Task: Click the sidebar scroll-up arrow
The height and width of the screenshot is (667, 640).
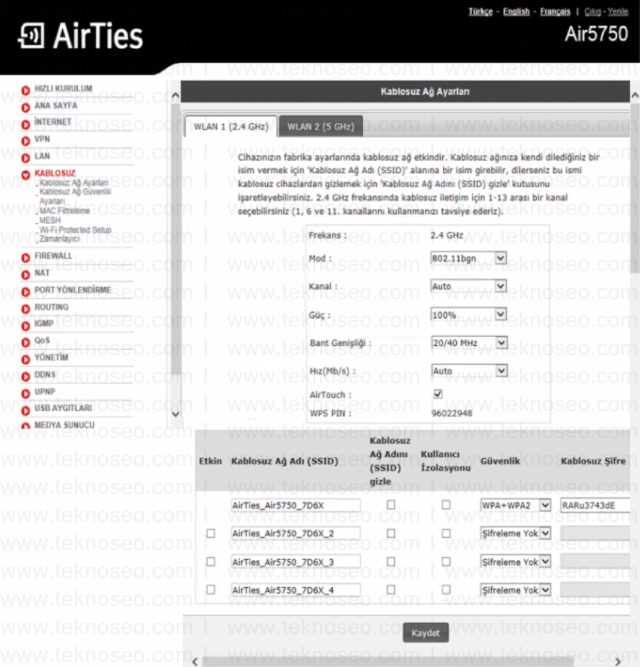Action: tap(176, 95)
